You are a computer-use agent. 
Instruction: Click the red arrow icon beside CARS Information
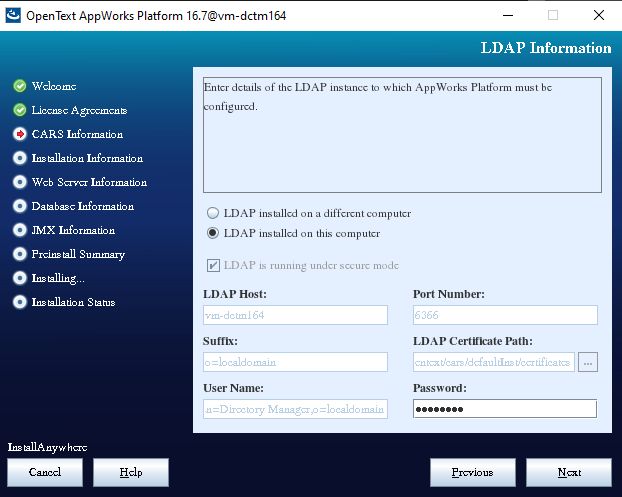(20, 134)
